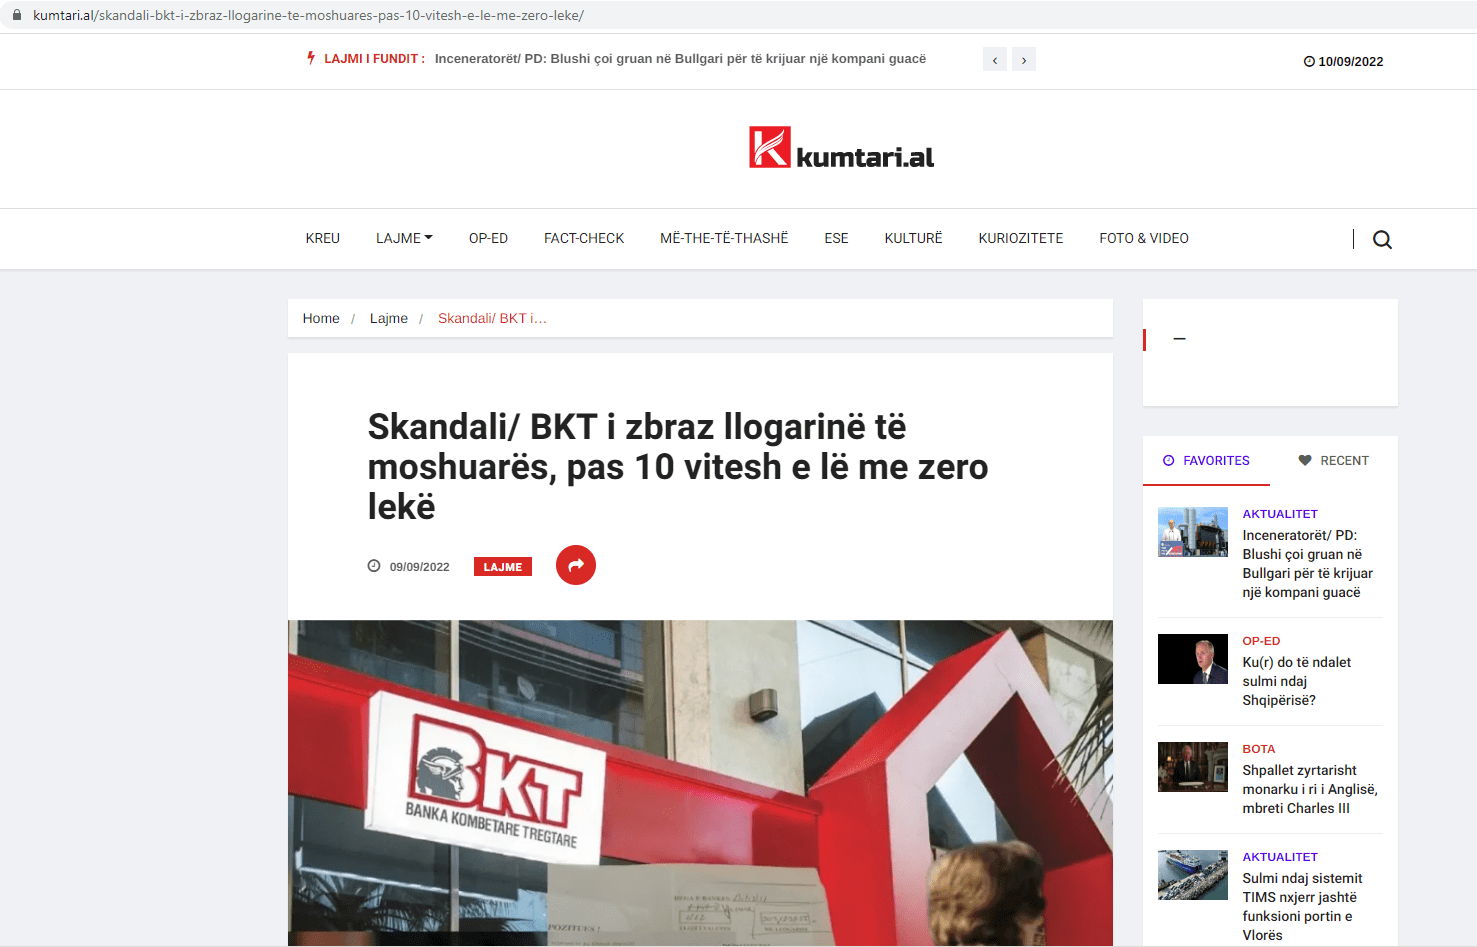Click the search magnifier icon

1382,239
